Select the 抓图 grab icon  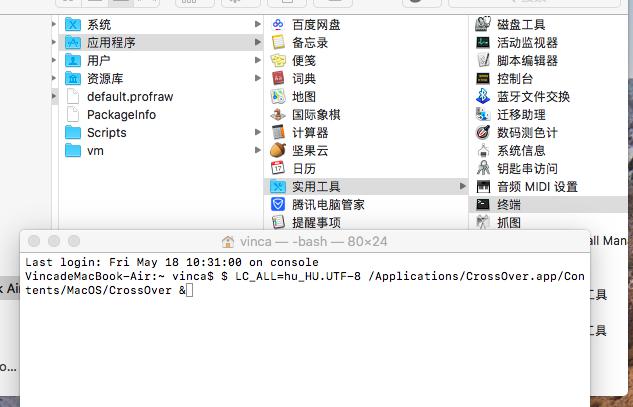tap(483, 222)
